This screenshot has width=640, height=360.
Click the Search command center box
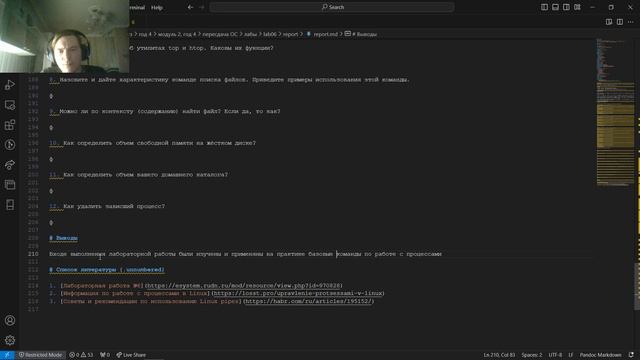point(332,7)
